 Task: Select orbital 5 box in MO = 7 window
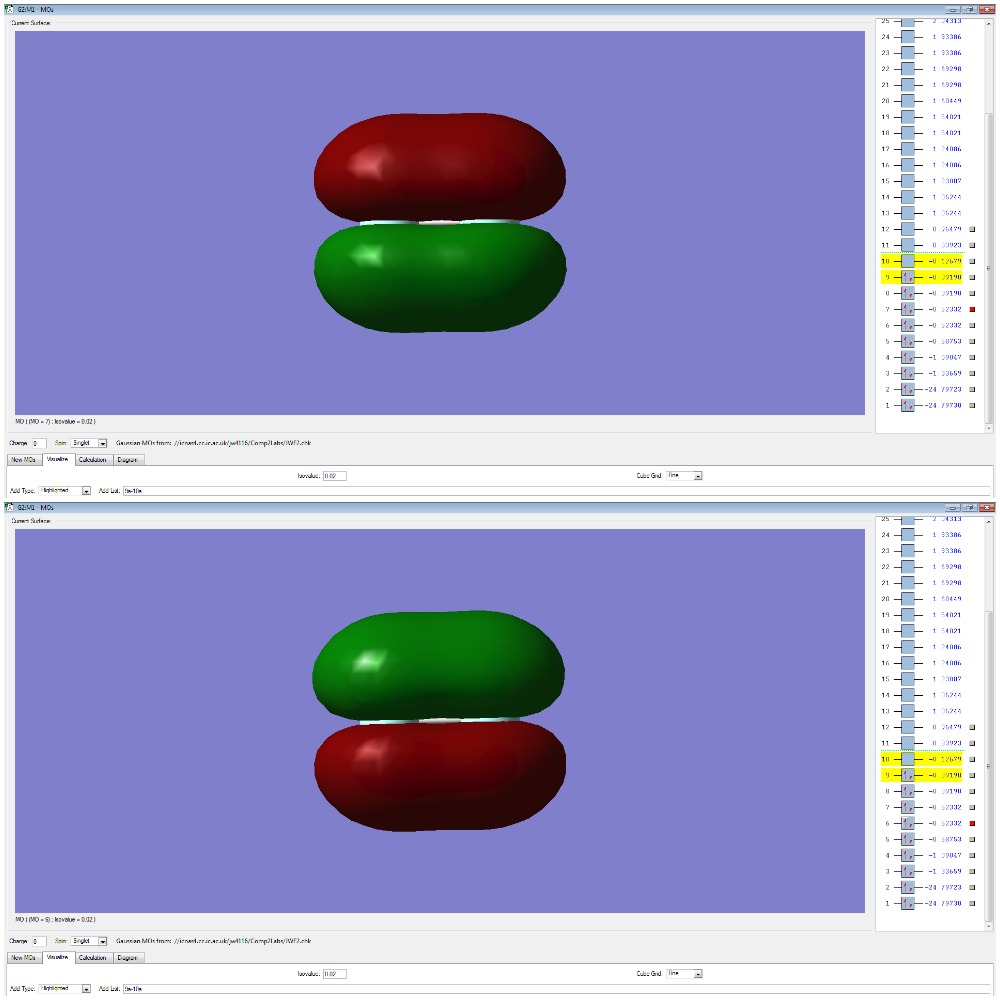click(907, 341)
